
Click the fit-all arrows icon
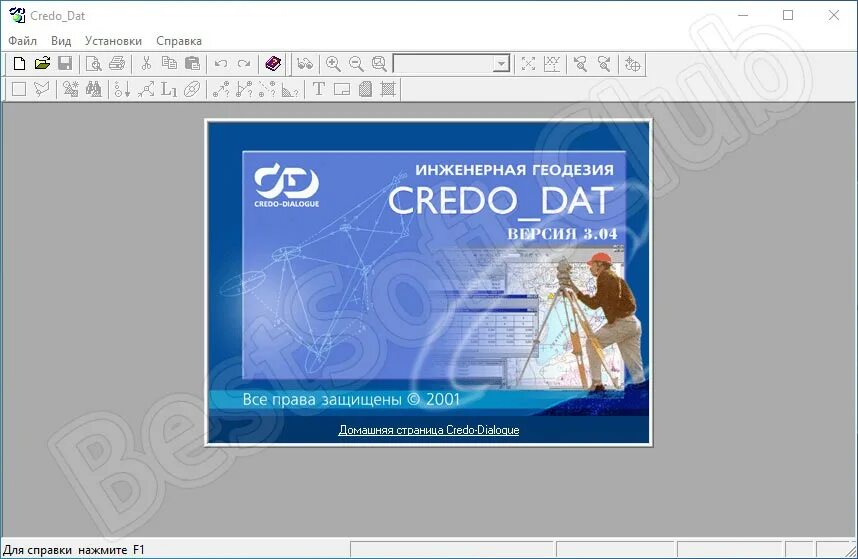528,64
